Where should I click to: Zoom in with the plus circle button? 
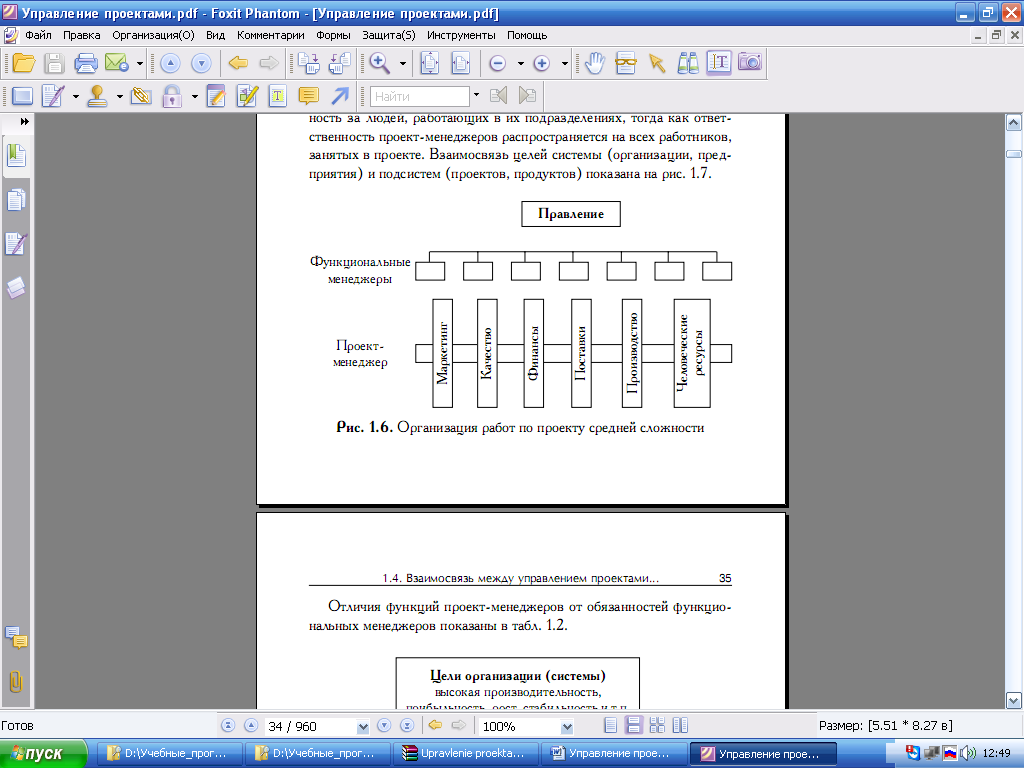pos(541,63)
